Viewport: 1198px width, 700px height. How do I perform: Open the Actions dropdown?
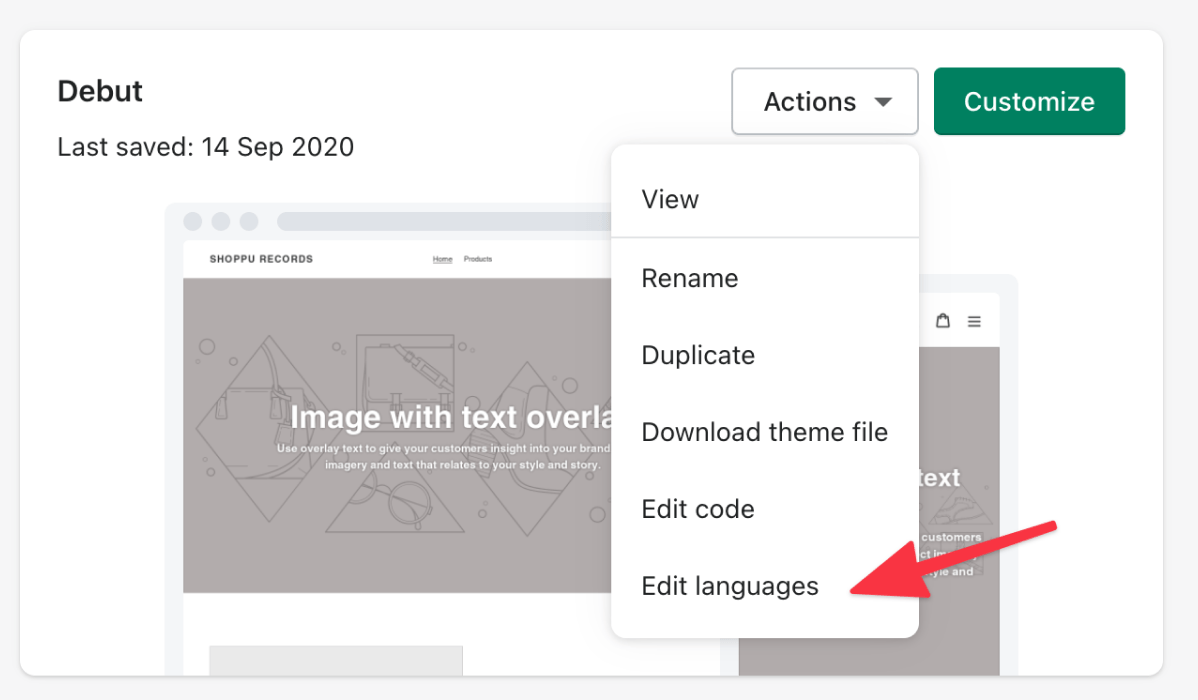(824, 101)
